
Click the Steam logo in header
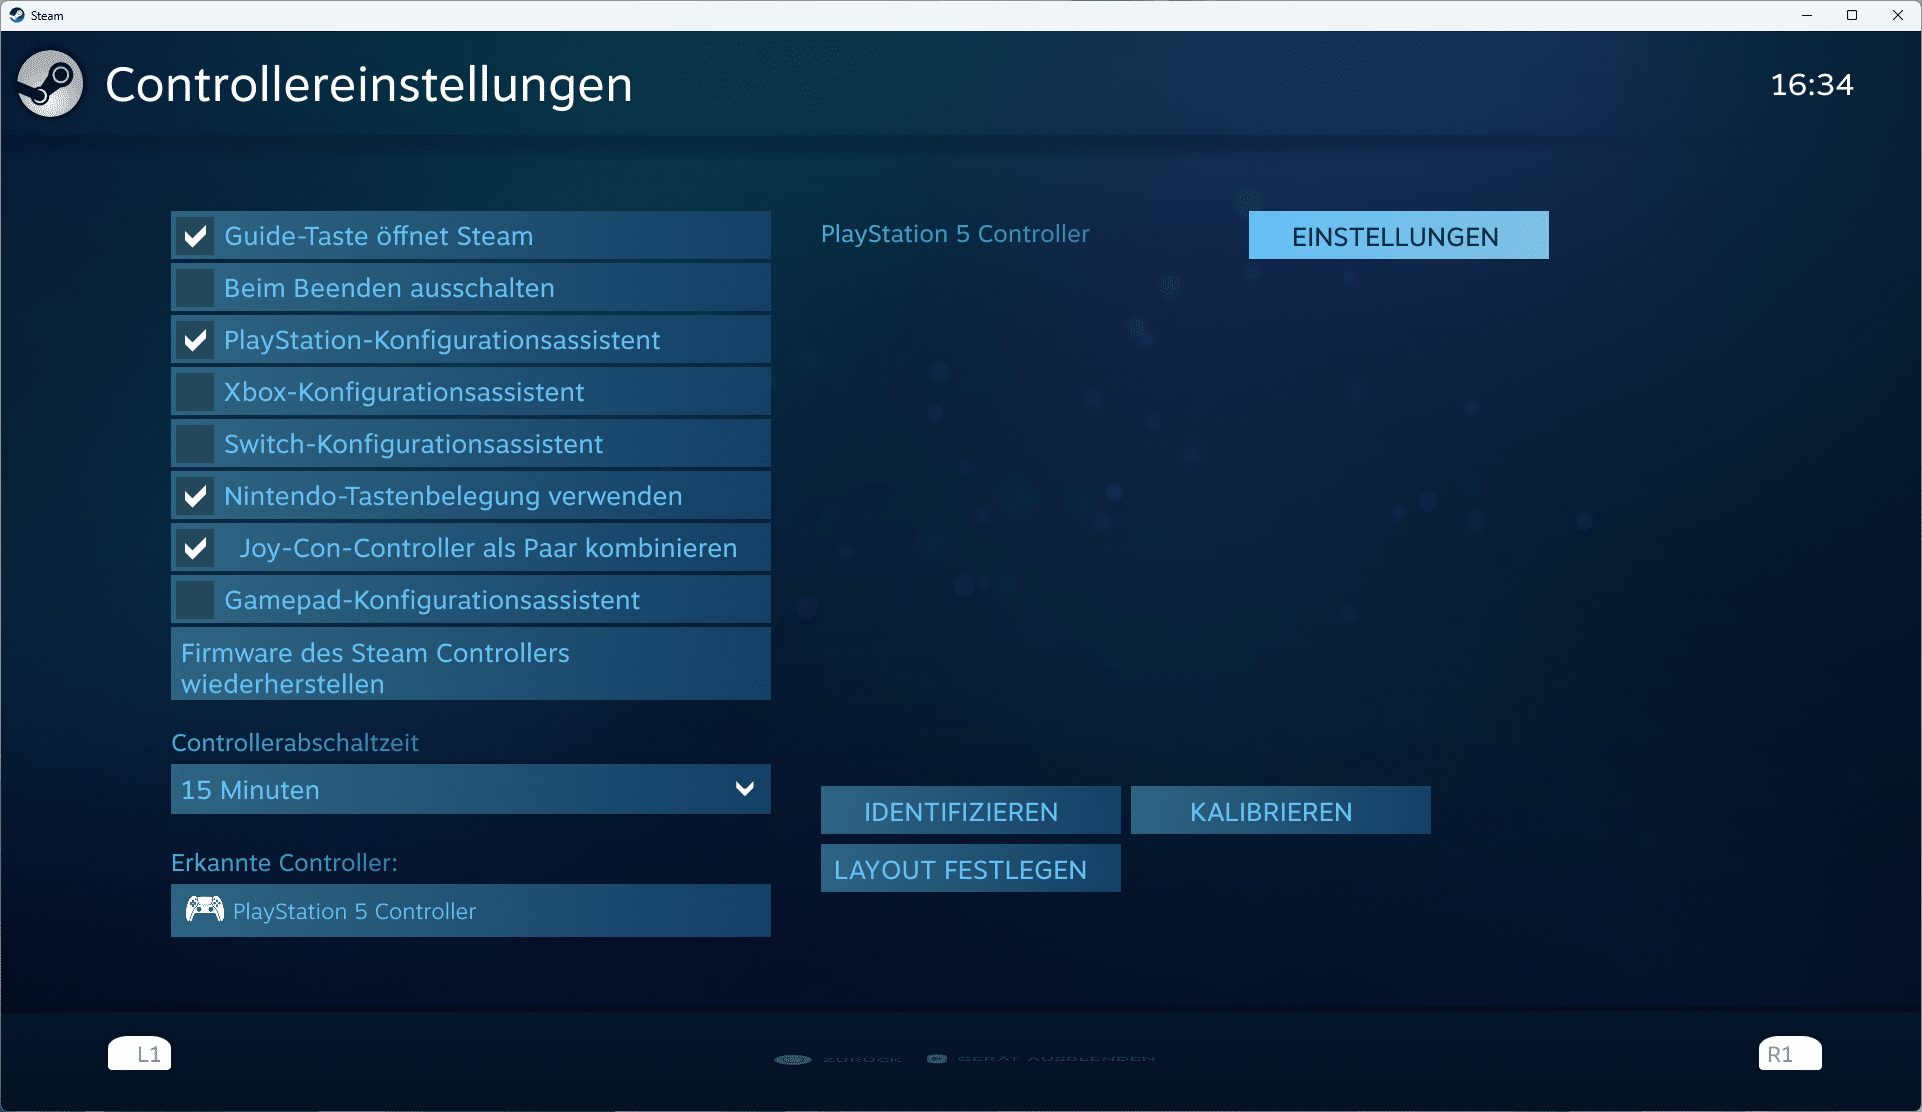[x=50, y=84]
